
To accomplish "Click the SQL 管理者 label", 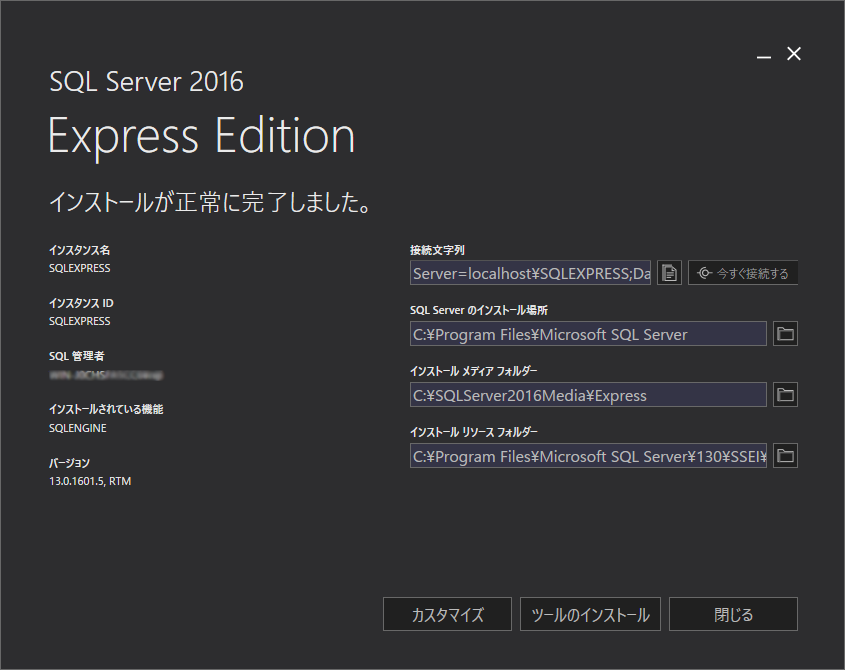I will pos(77,356).
